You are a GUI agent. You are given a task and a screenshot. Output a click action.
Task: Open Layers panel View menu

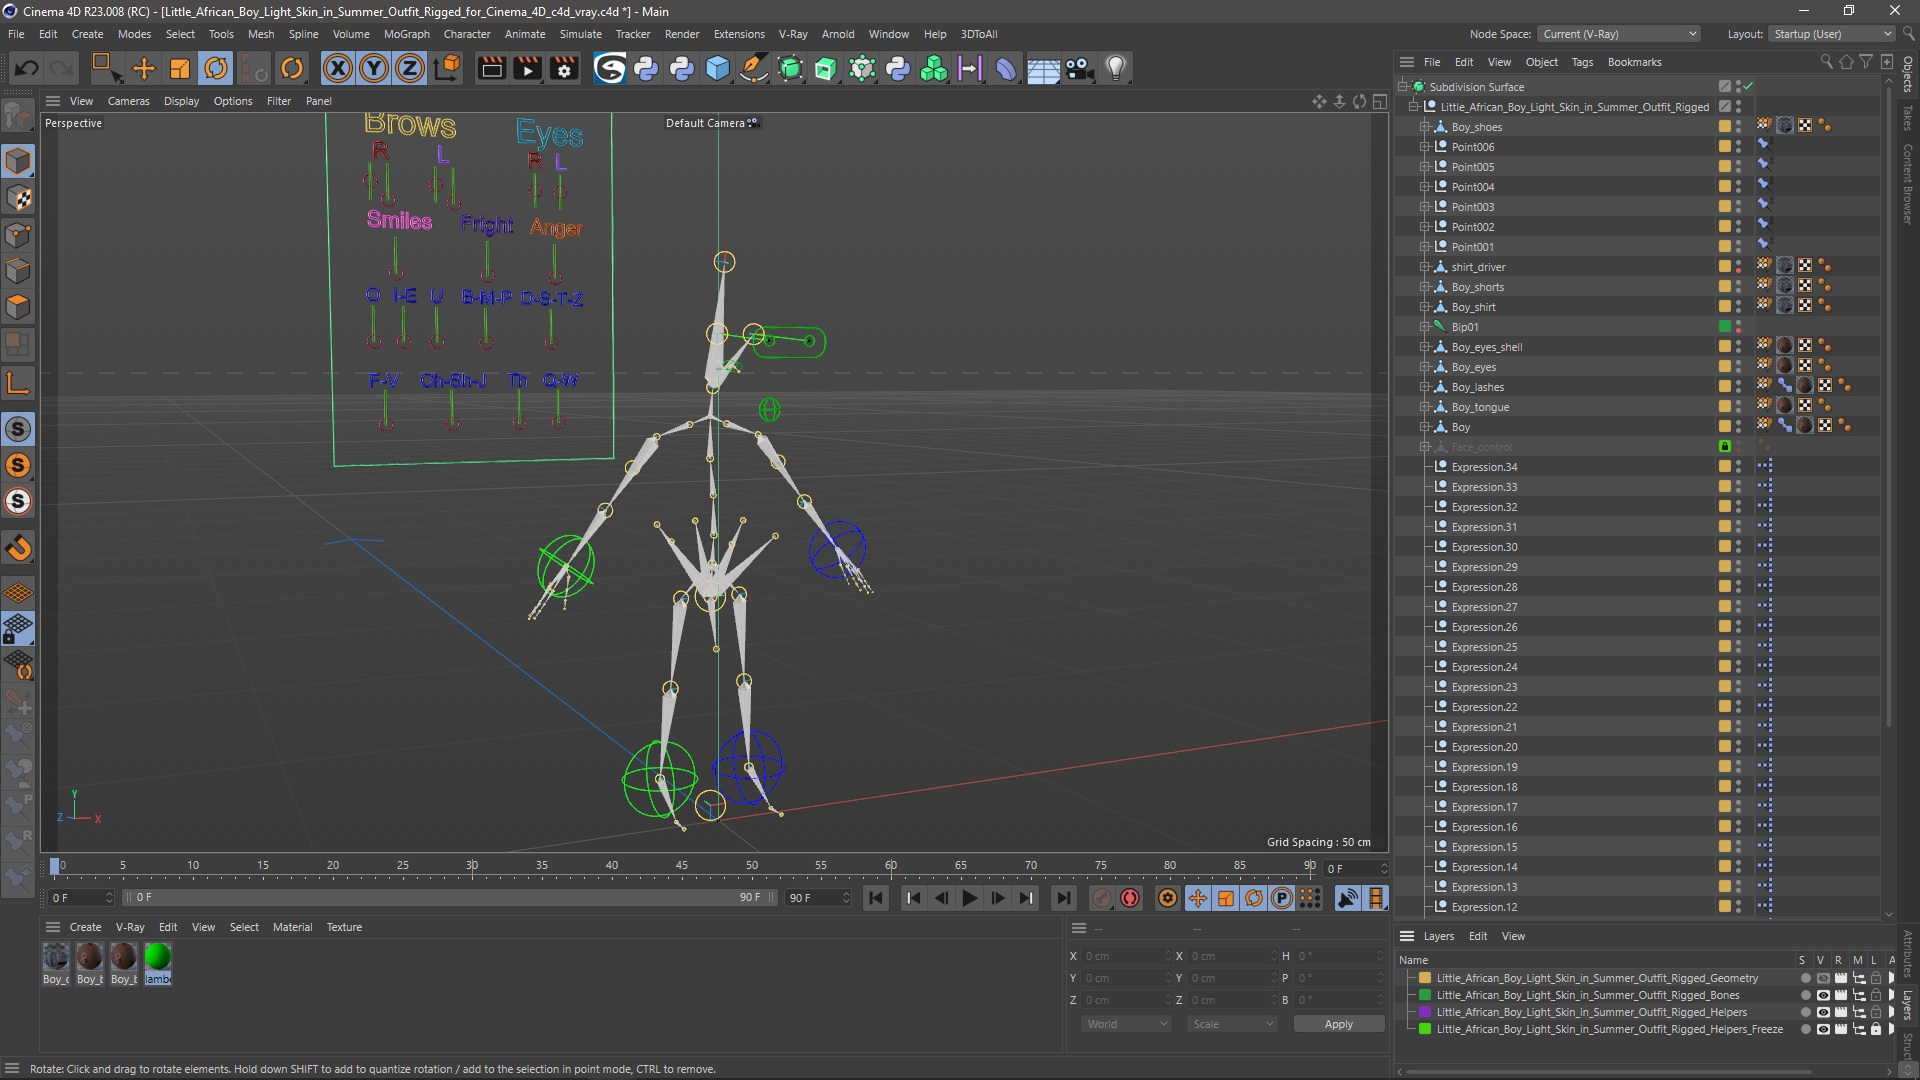1513,936
